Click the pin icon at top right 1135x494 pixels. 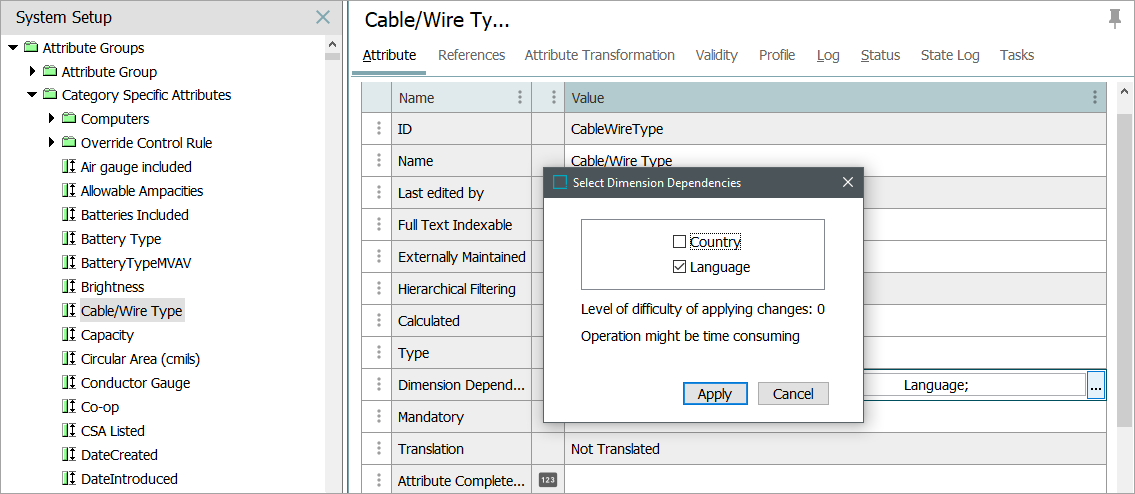[x=1115, y=20]
